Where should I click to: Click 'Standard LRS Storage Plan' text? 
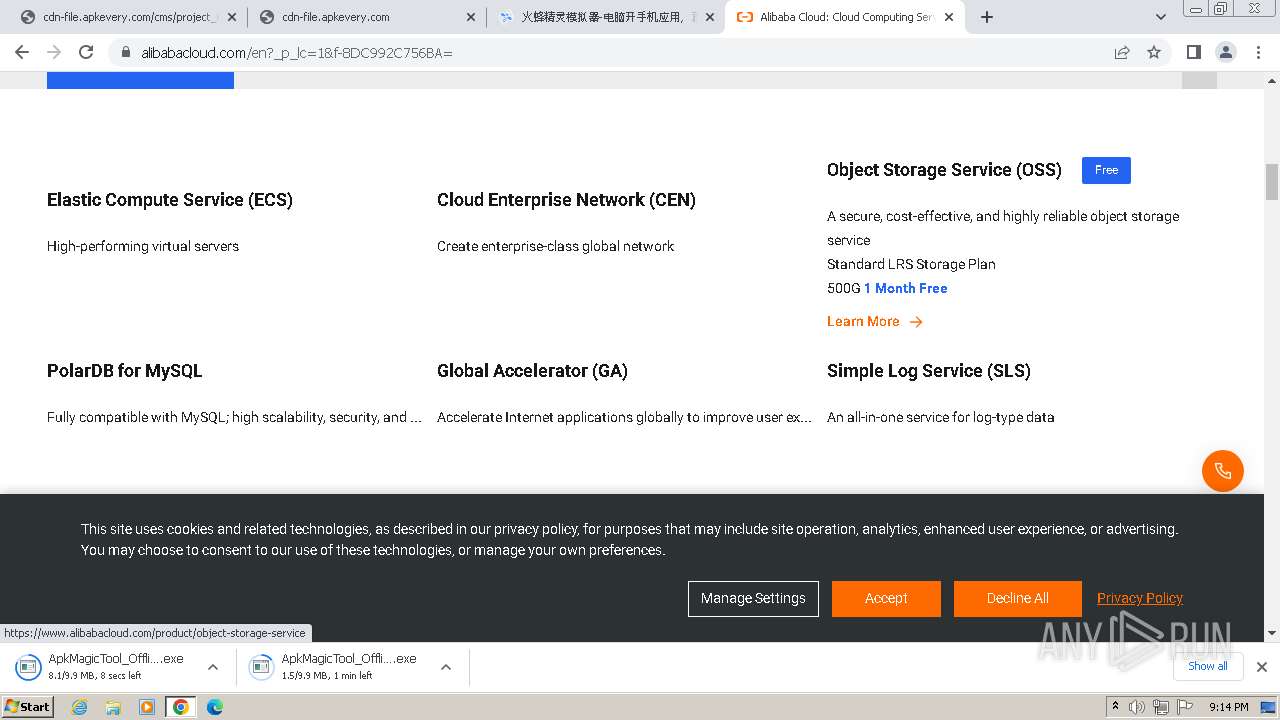[x=911, y=264]
